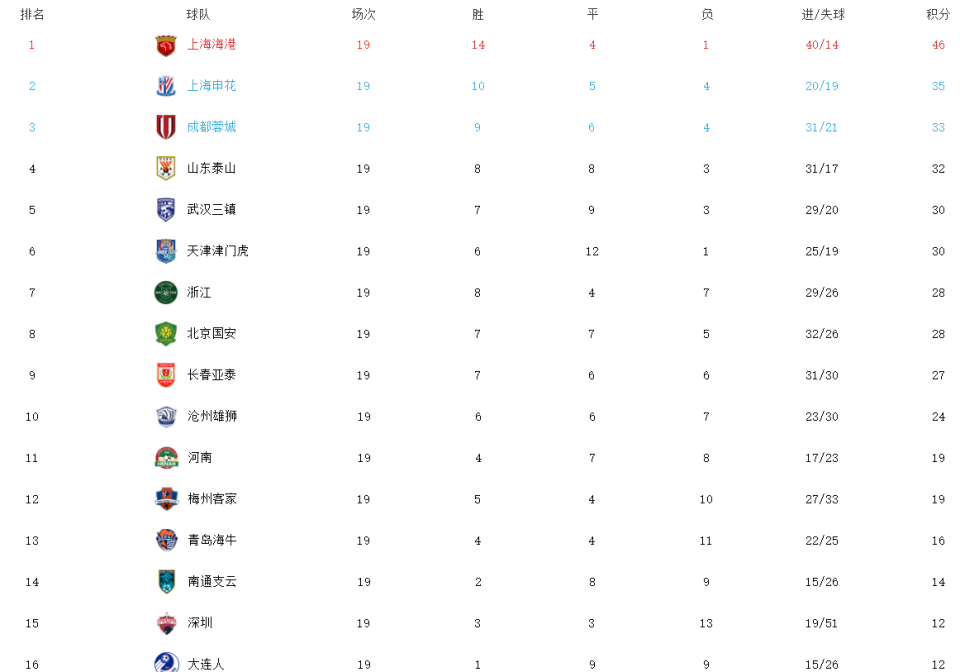Click the 山东泰山 team crest icon
960x672 pixels.
click(x=166, y=168)
